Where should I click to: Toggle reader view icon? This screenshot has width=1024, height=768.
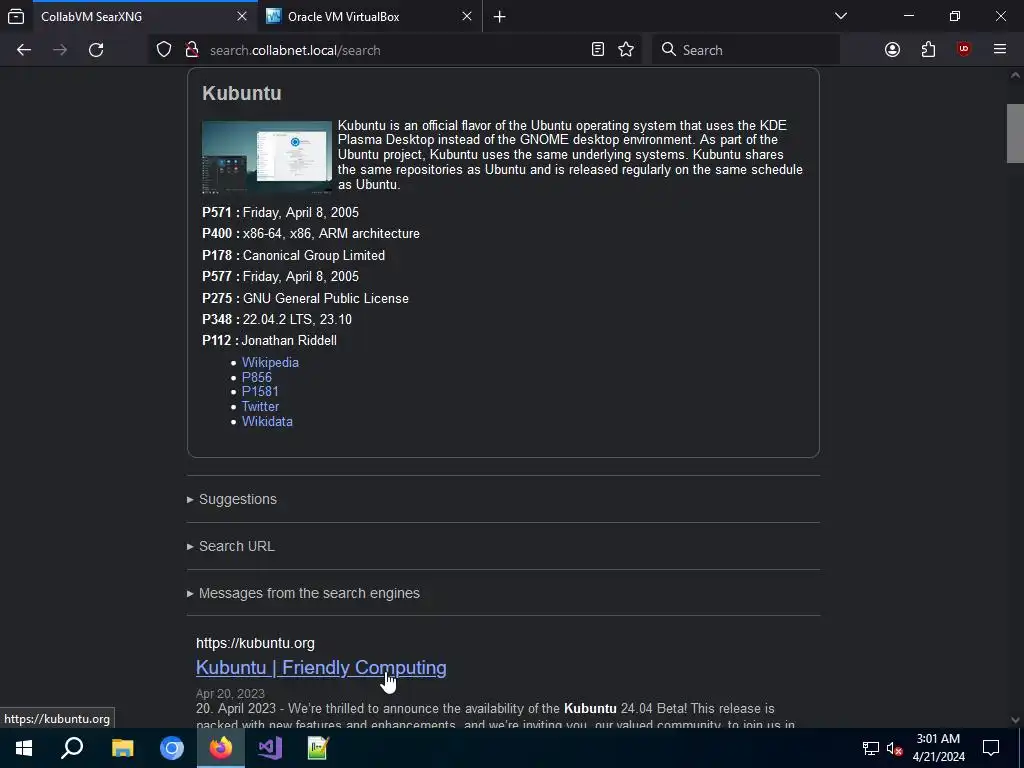[x=598, y=50]
